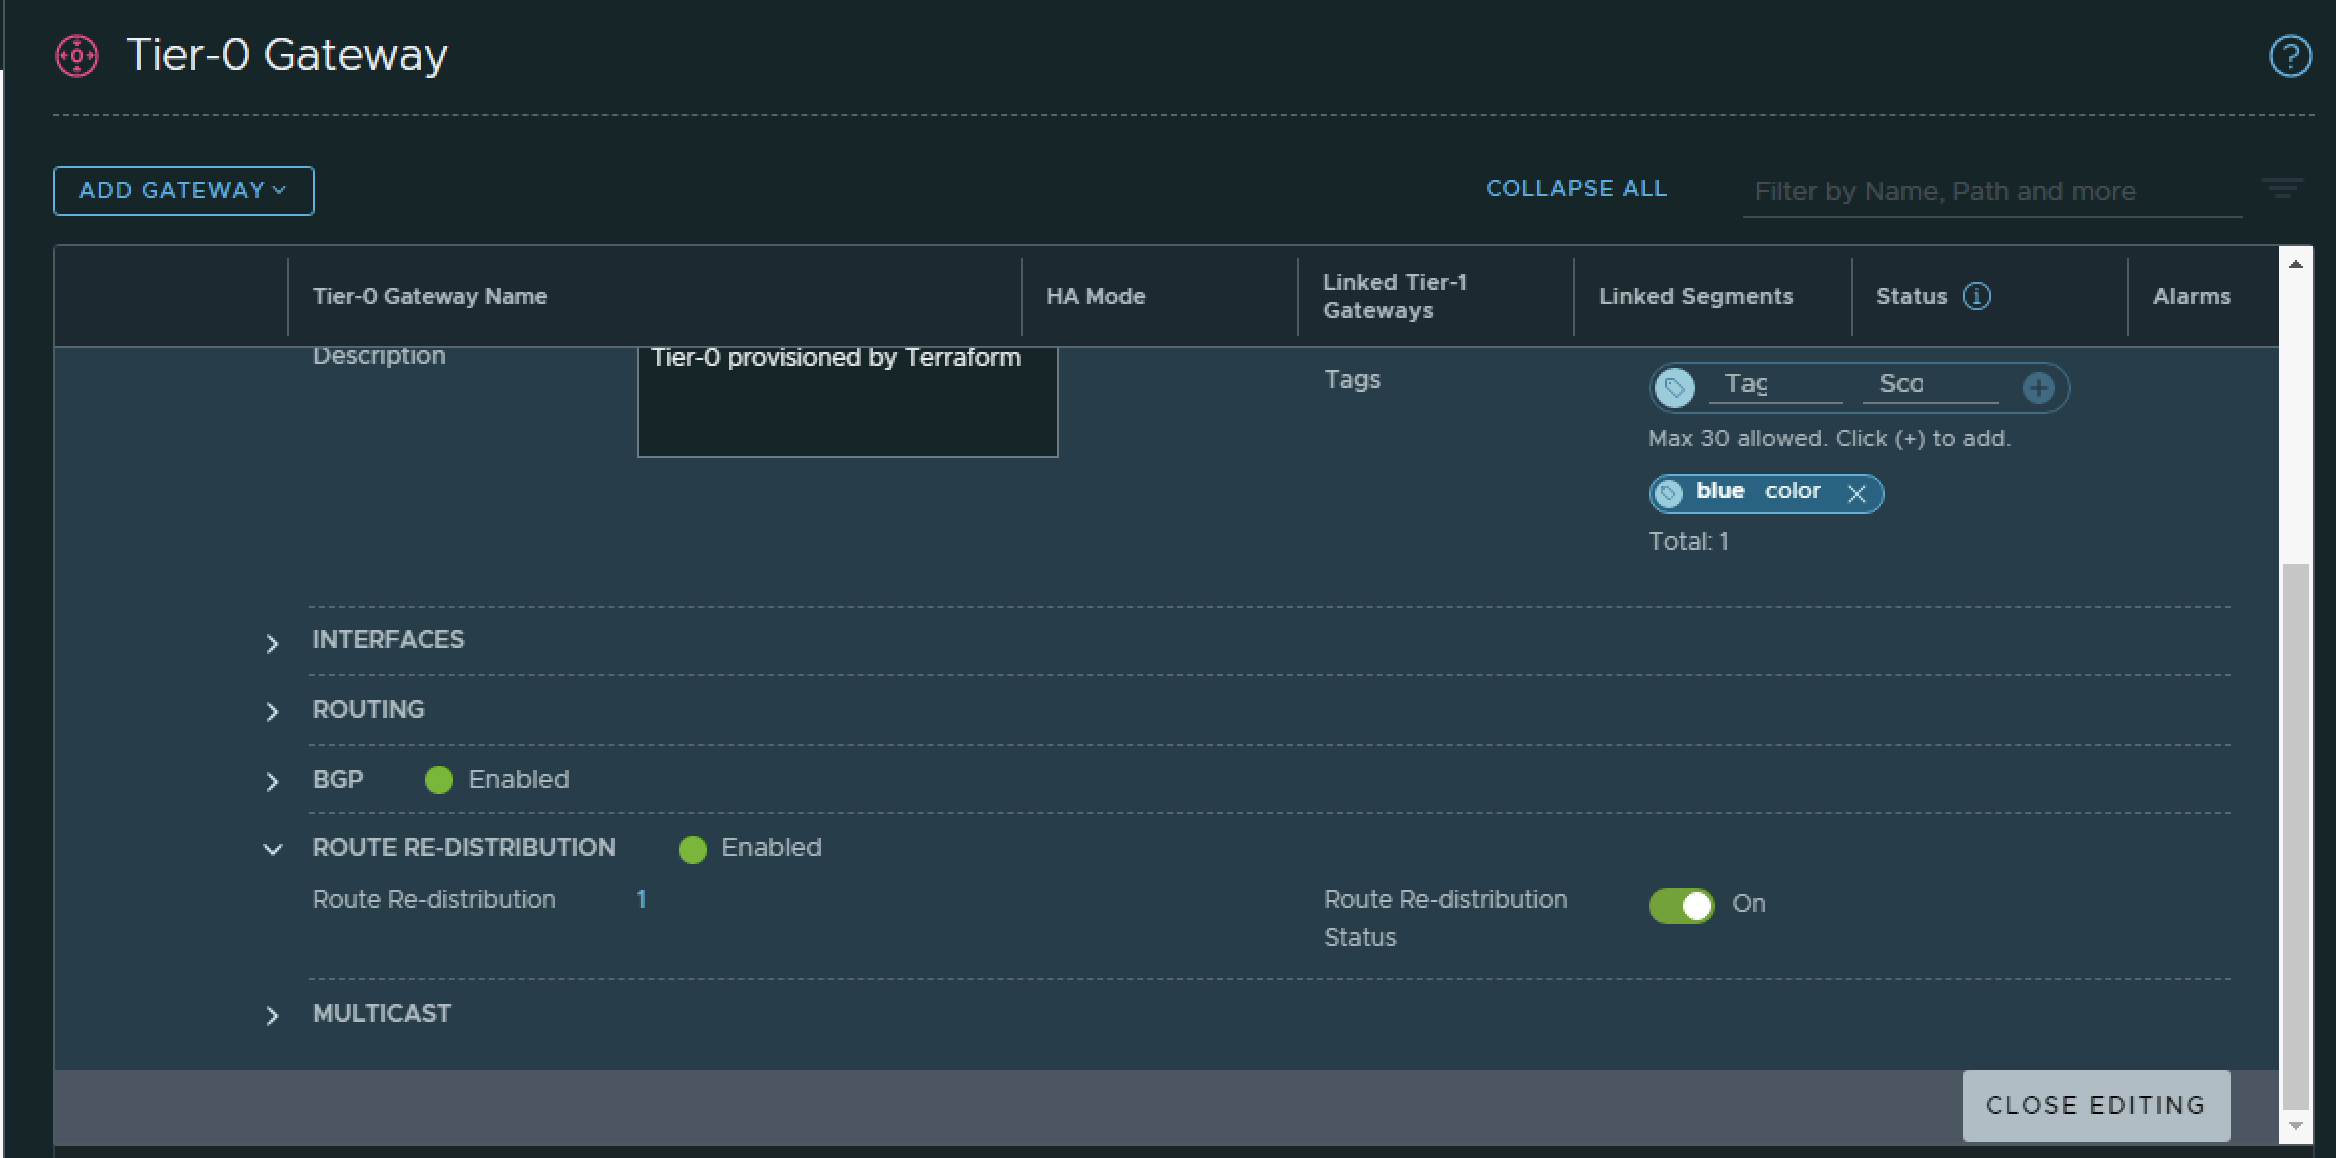The image size is (2336, 1158).
Task: Click the Description text area
Action: (x=847, y=402)
